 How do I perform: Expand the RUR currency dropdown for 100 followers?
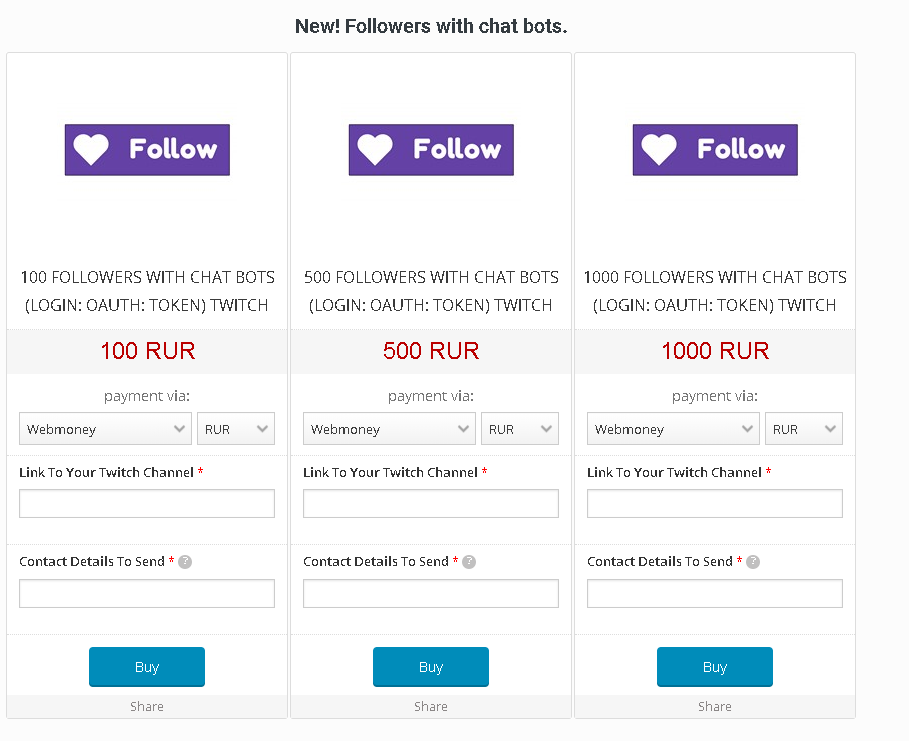tap(236, 429)
